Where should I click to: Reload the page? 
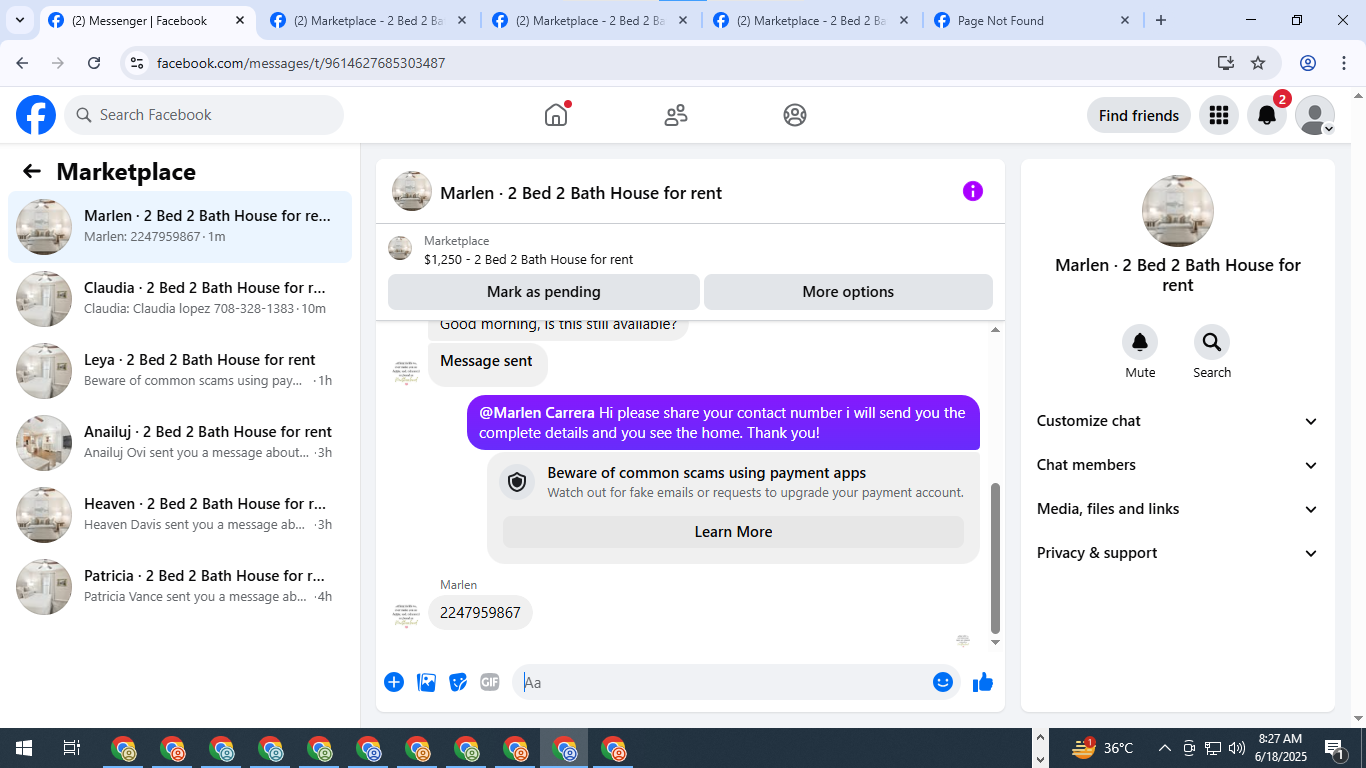[x=94, y=63]
